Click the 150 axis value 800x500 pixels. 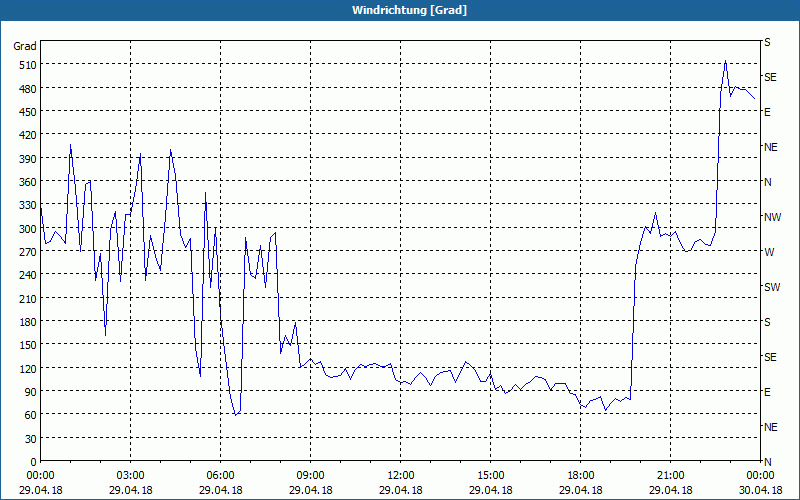coord(28,345)
